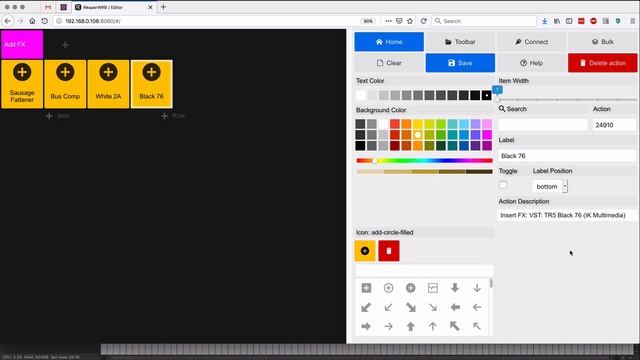The height and width of the screenshot is (360, 640).
Task: Pick the bold down-right arrow icon
Action: tap(410, 307)
